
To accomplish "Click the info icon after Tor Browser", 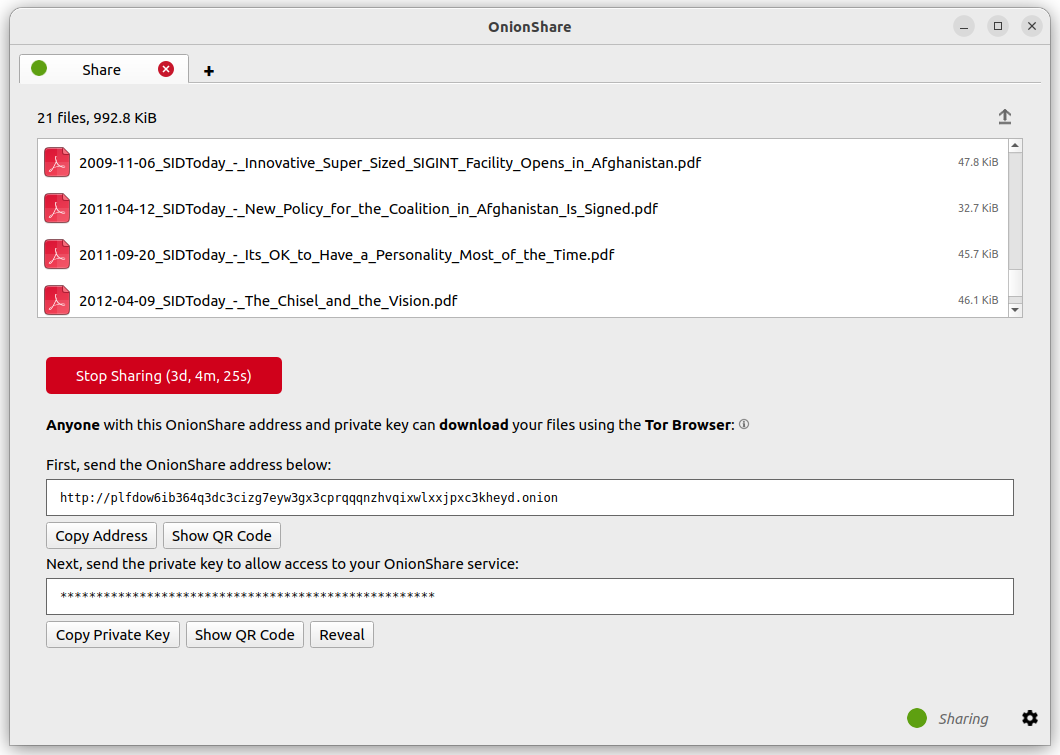I will [x=744, y=424].
